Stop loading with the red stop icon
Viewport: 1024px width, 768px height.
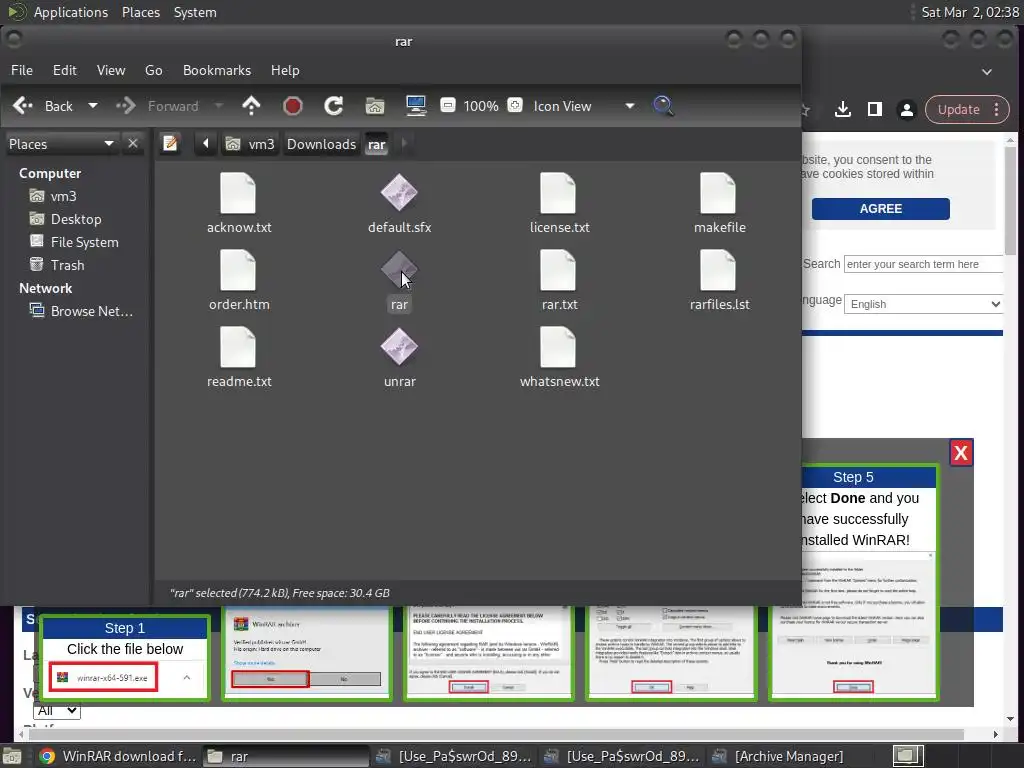click(293, 106)
